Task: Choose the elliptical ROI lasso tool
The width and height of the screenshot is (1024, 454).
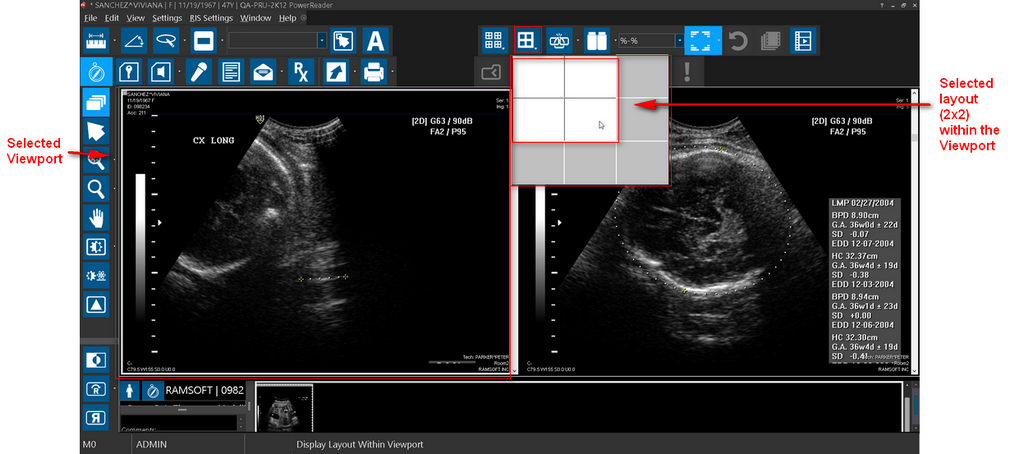Action: [x=168, y=40]
